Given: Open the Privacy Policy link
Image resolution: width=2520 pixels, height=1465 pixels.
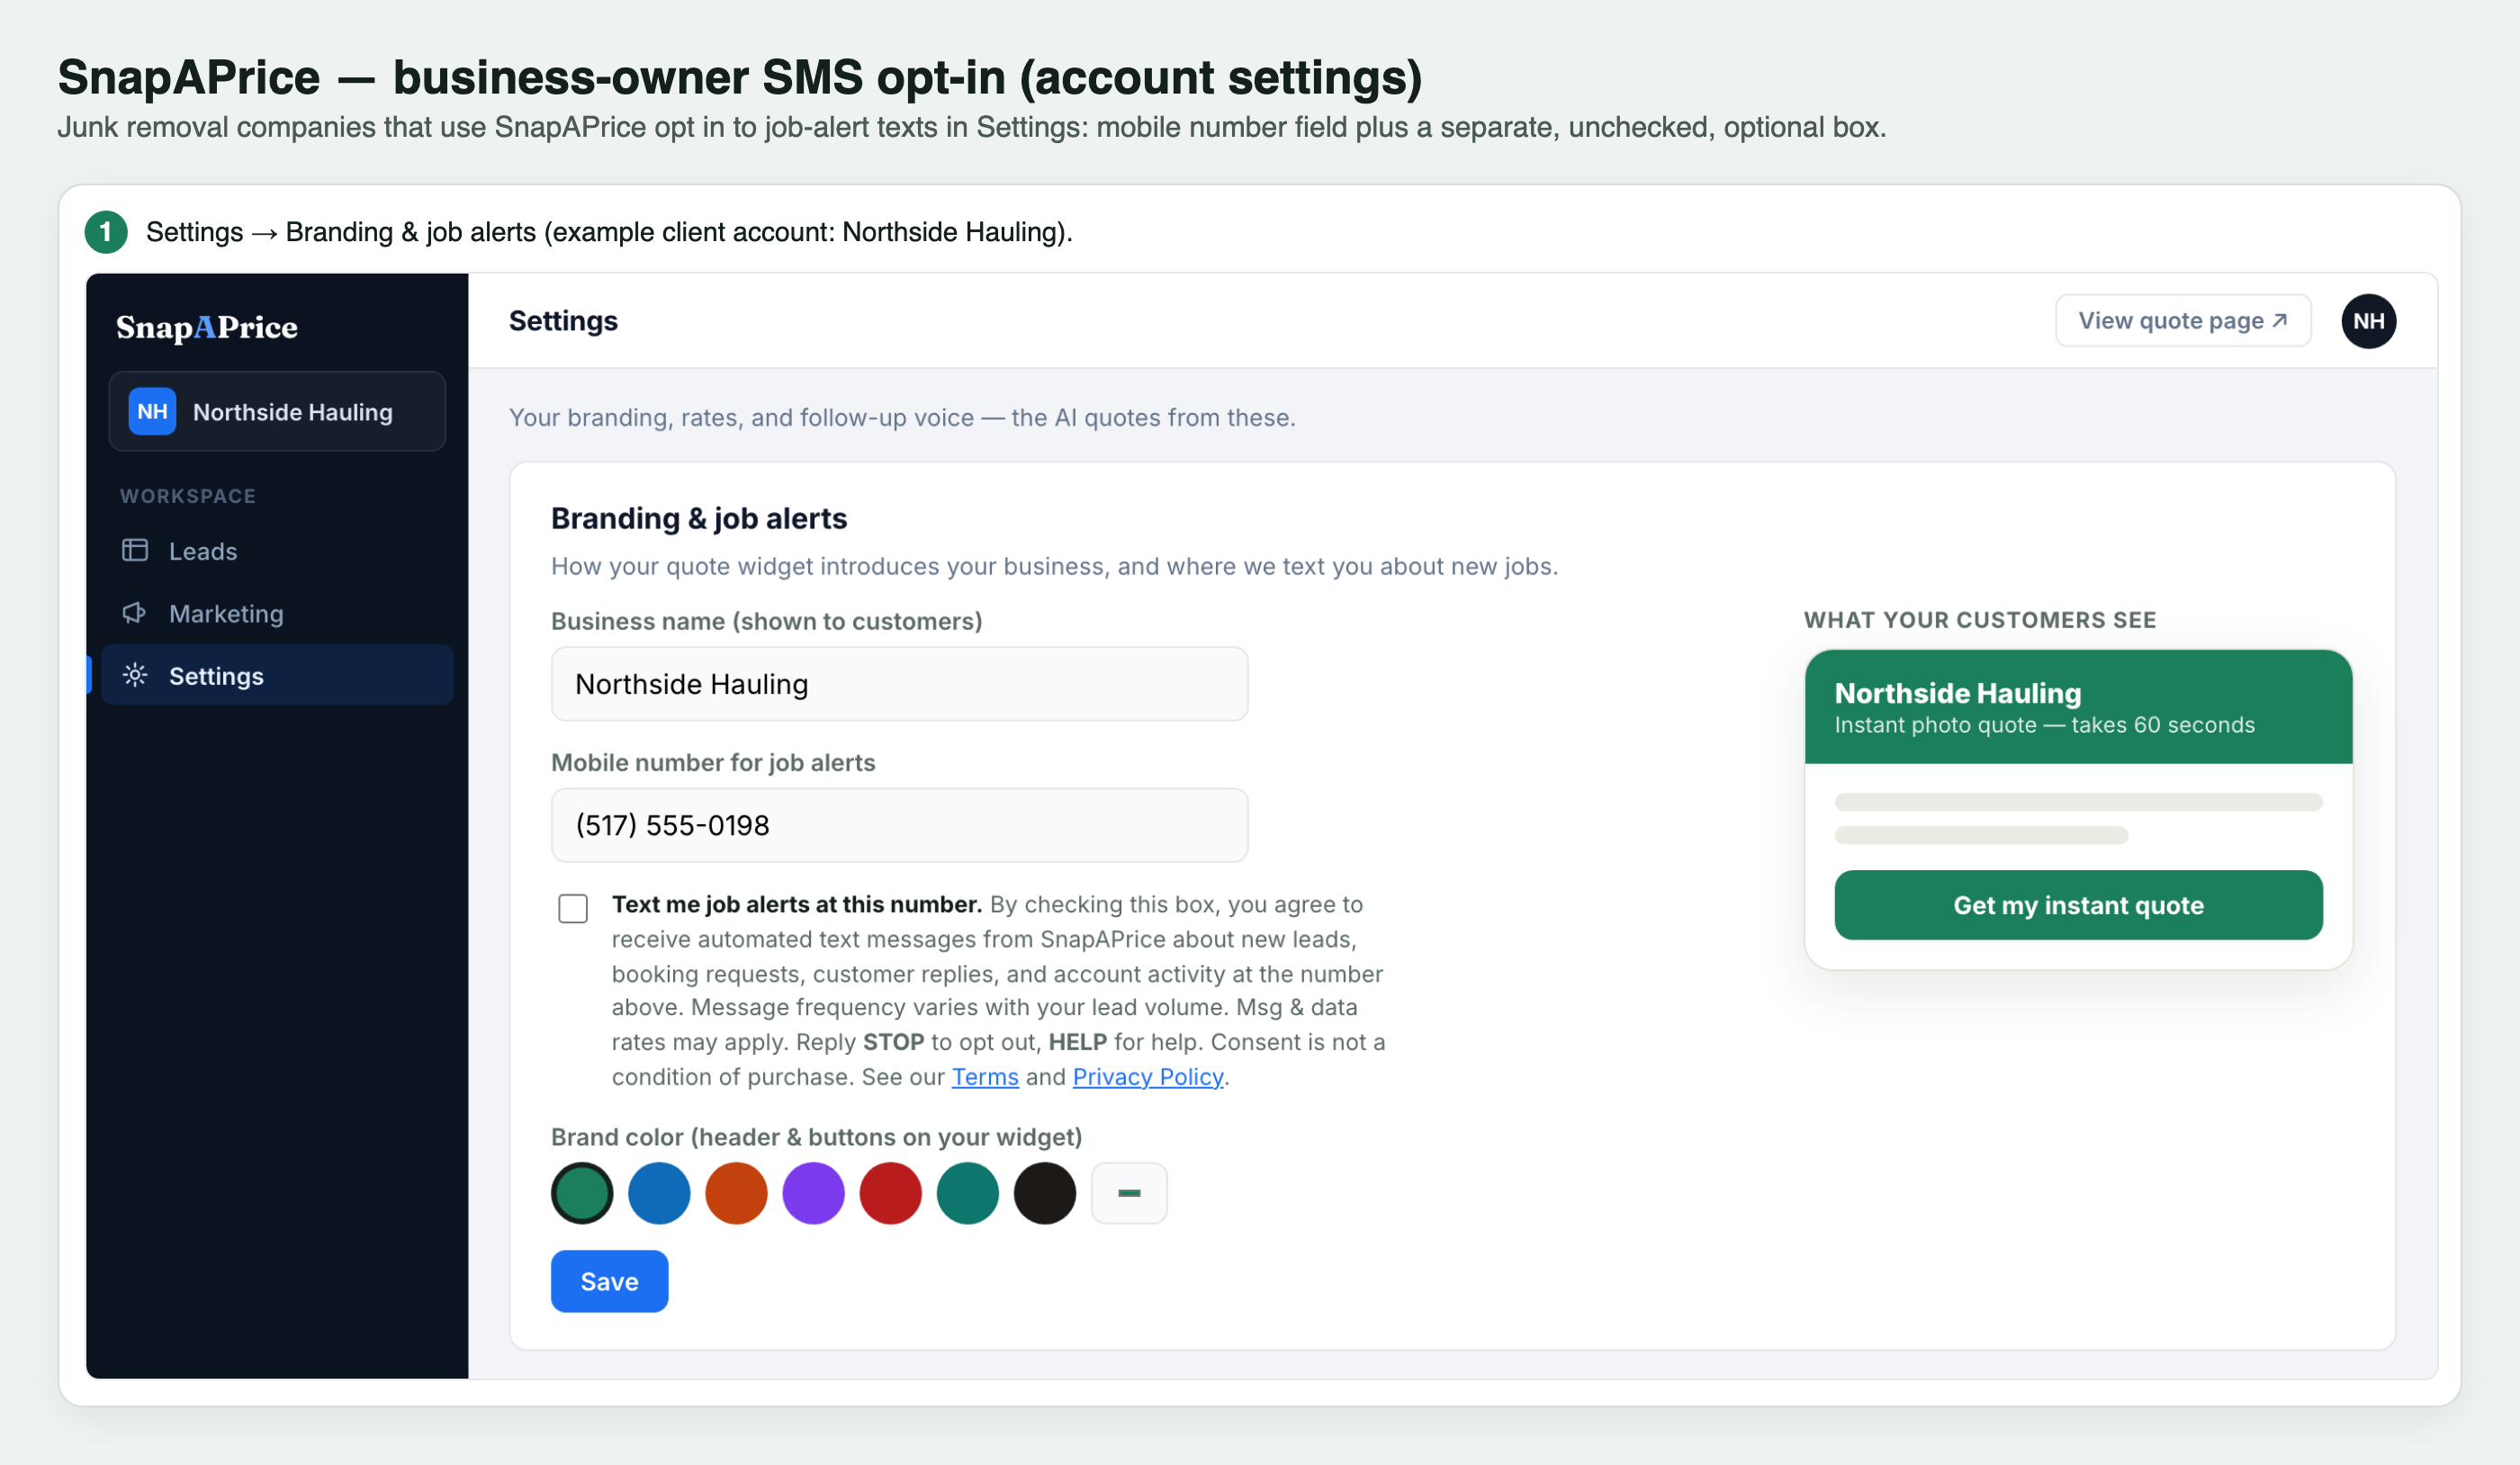Looking at the screenshot, I should [x=1147, y=1077].
